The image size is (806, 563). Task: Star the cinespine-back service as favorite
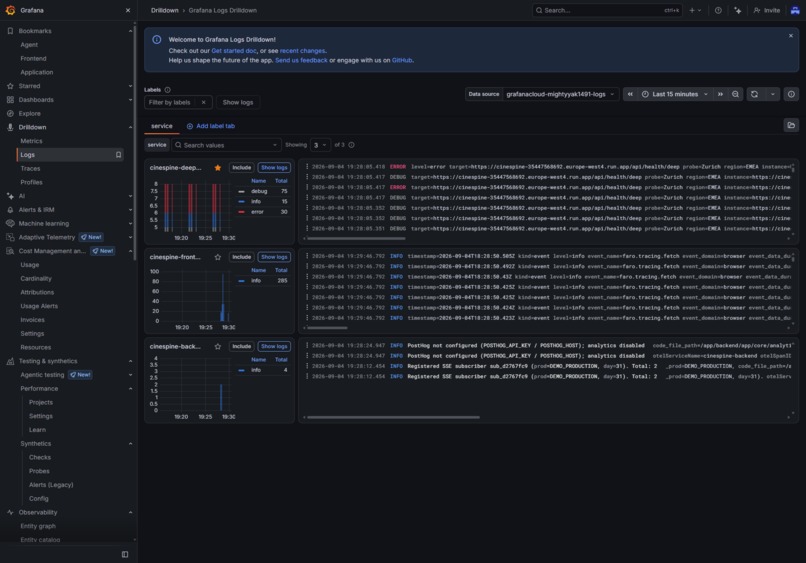(217, 347)
